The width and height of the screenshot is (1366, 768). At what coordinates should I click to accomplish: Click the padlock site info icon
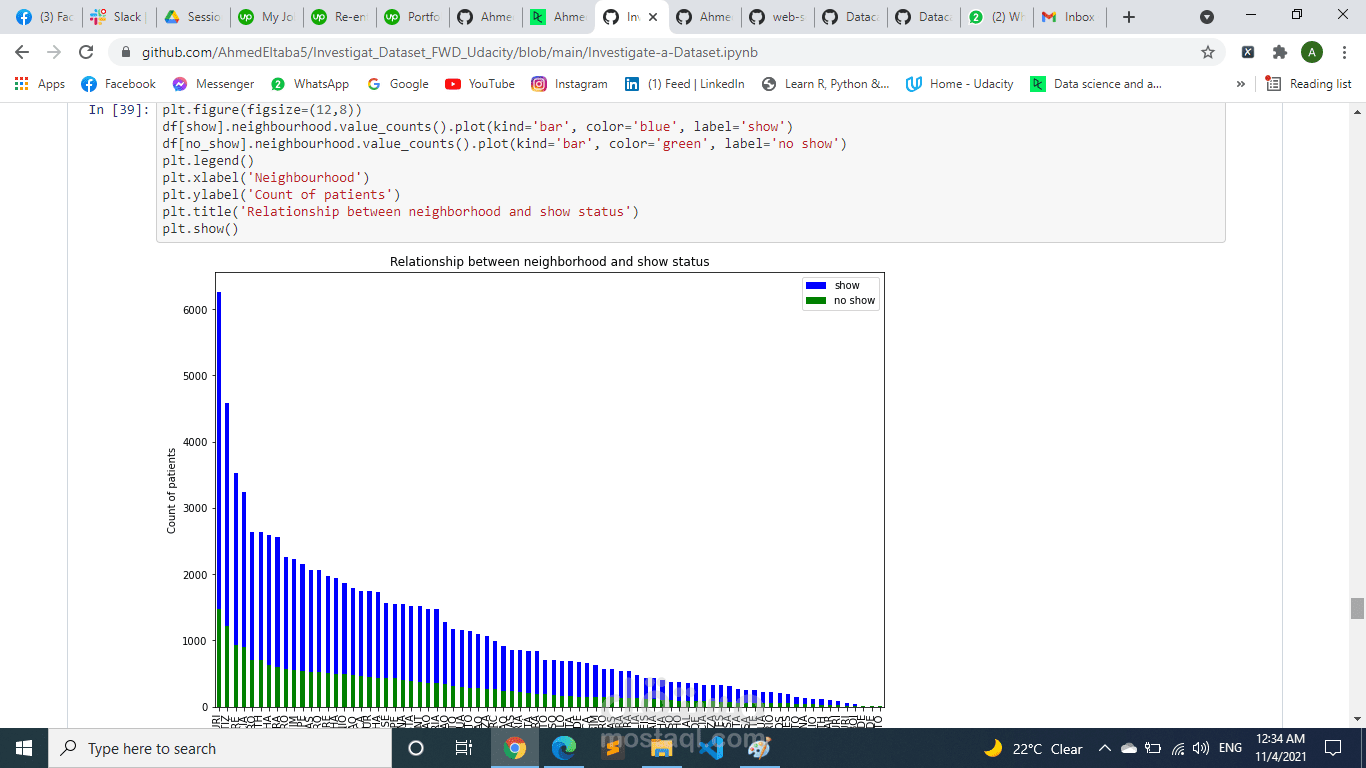[x=126, y=52]
